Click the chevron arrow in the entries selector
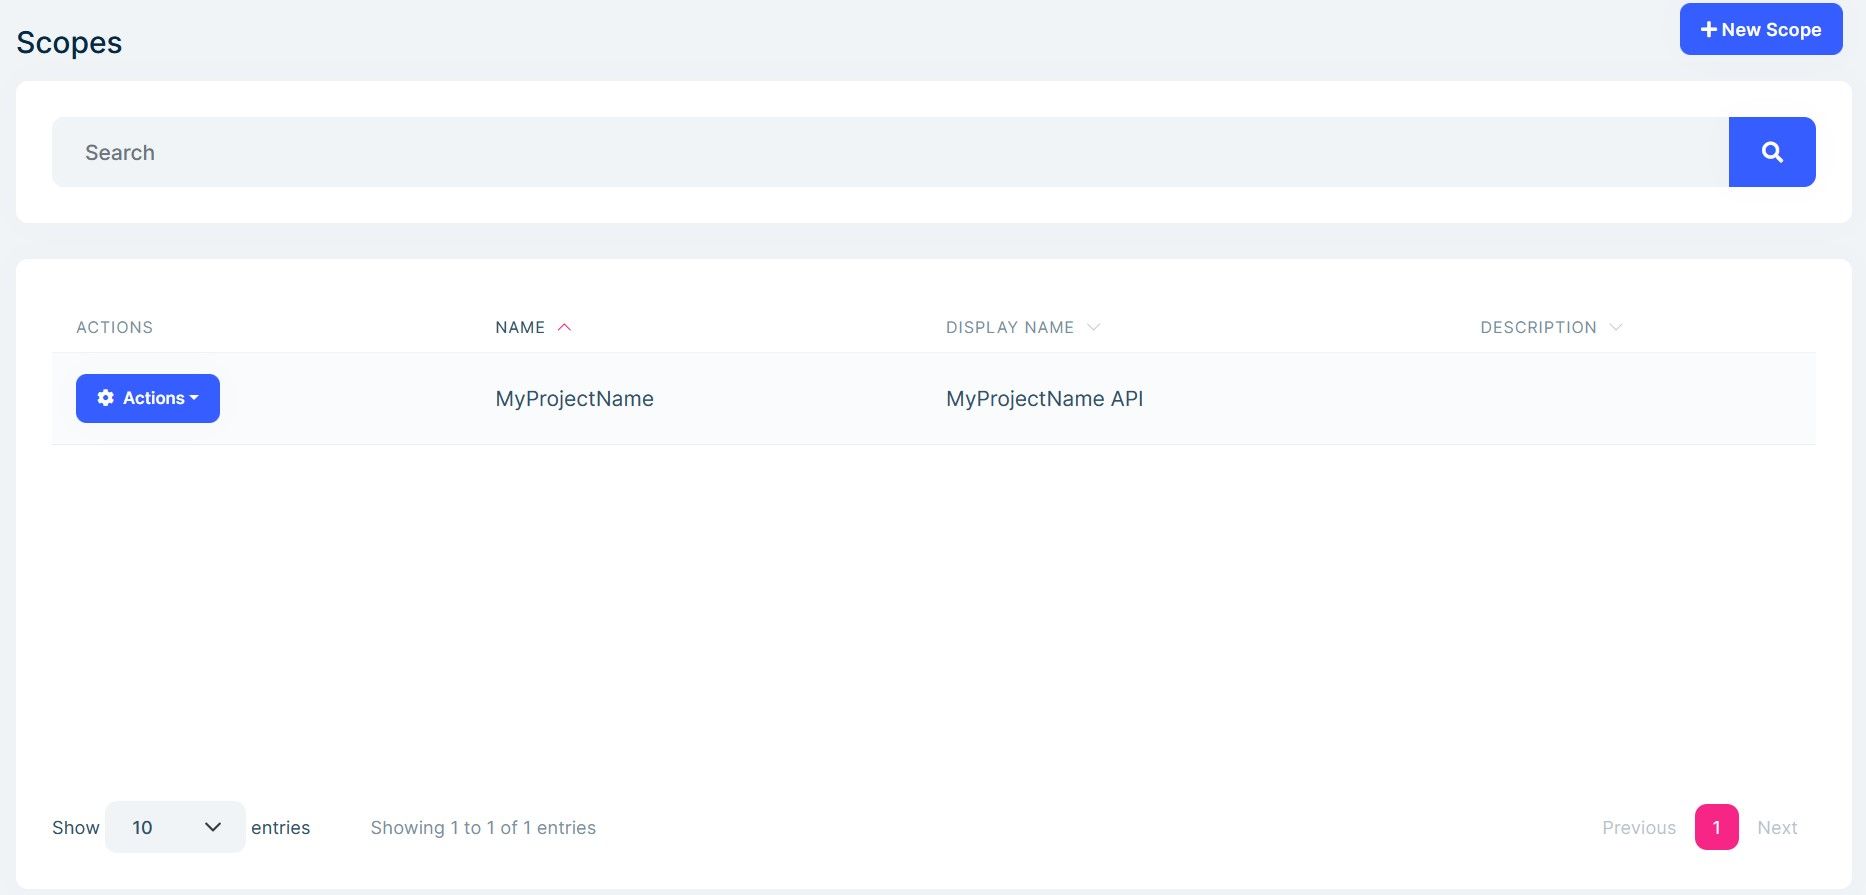This screenshot has height=895, width=1866. point(212,827)
